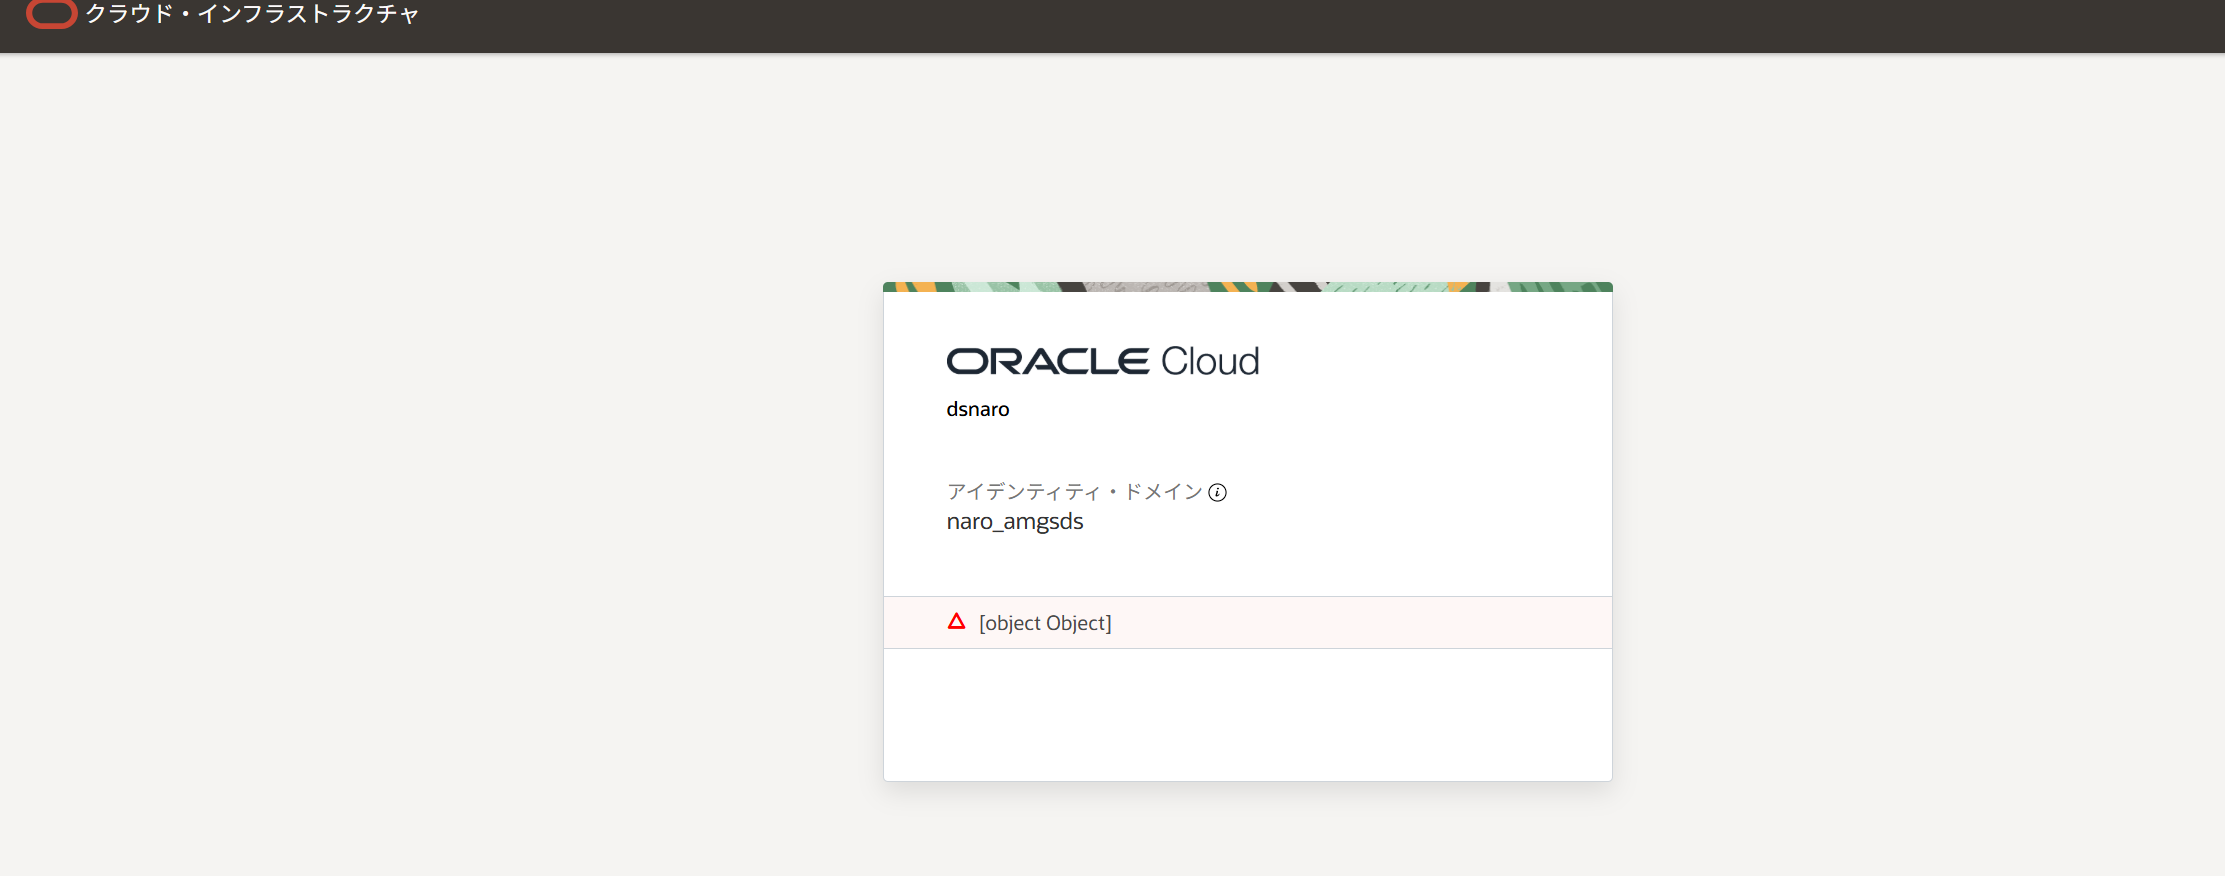The width and height of the screenshot is (2225, 876).
Task: Click the クラウド・インフラストラクチャ header title
Action: (252, 14)
